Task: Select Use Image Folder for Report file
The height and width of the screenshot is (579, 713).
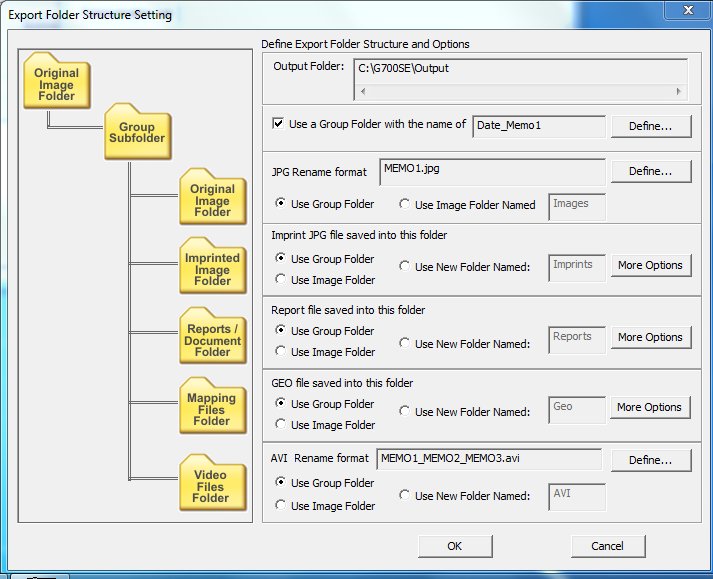Action: coord(281,351)
